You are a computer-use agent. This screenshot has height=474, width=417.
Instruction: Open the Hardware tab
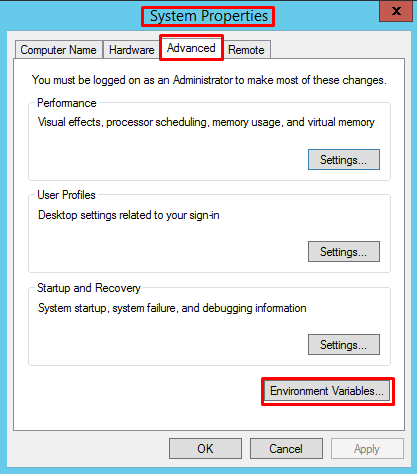[131, 50]
